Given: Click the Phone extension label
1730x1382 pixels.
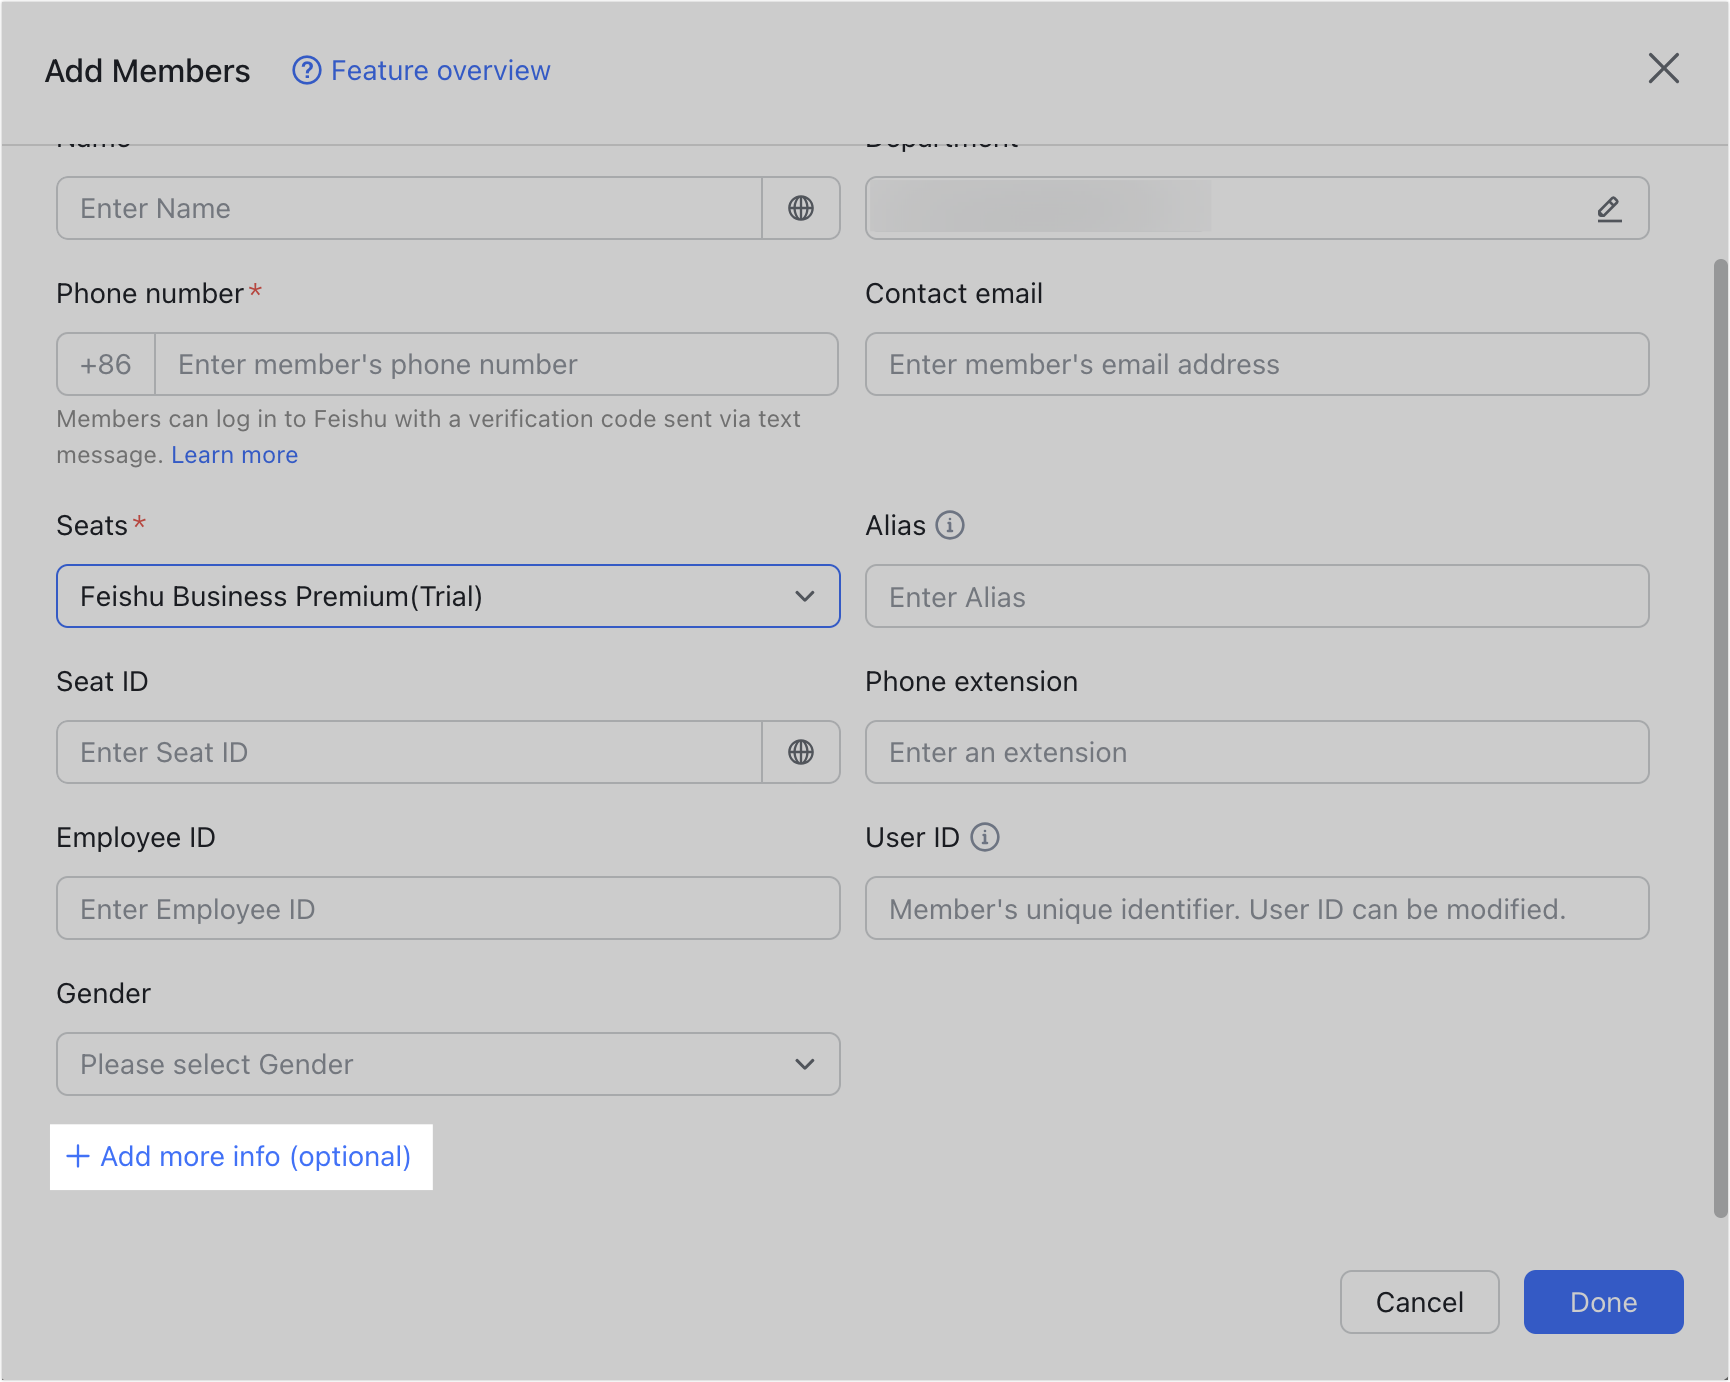Looking at the screenshot, I should point(972,681).
